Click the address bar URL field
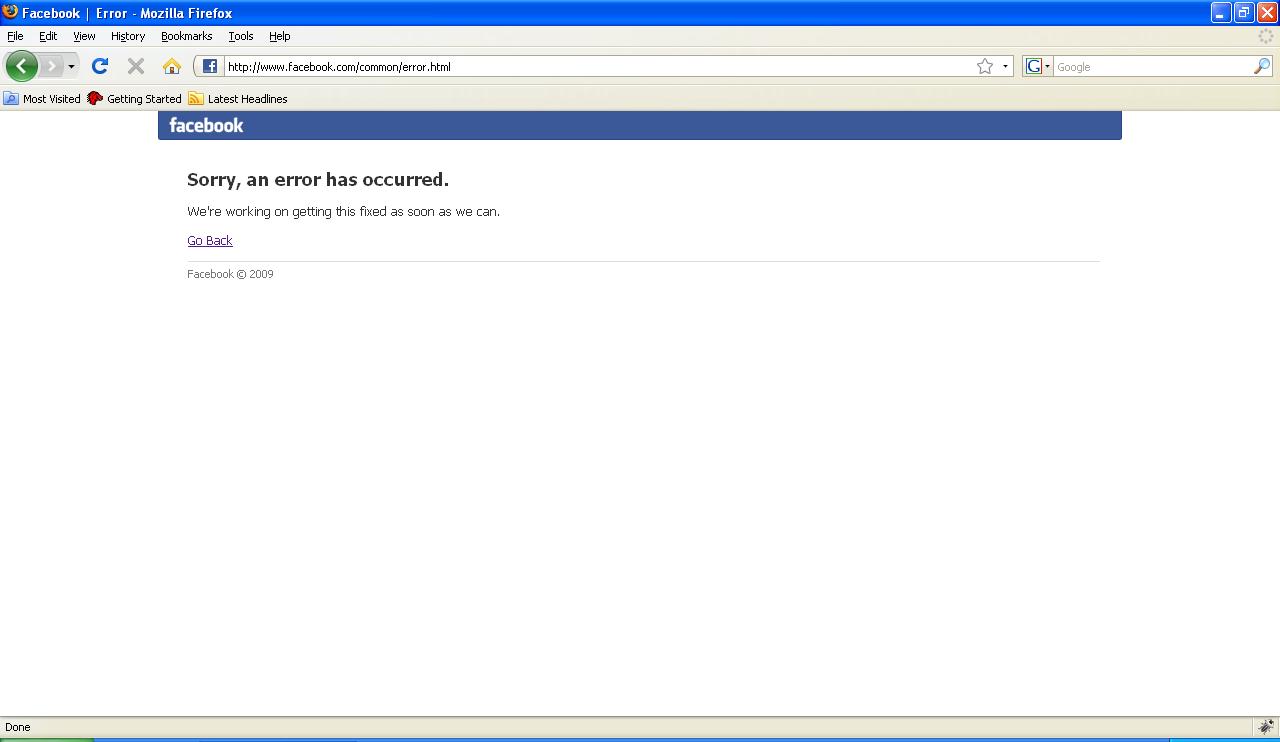 pyautogui.click(x=598, y=67)
